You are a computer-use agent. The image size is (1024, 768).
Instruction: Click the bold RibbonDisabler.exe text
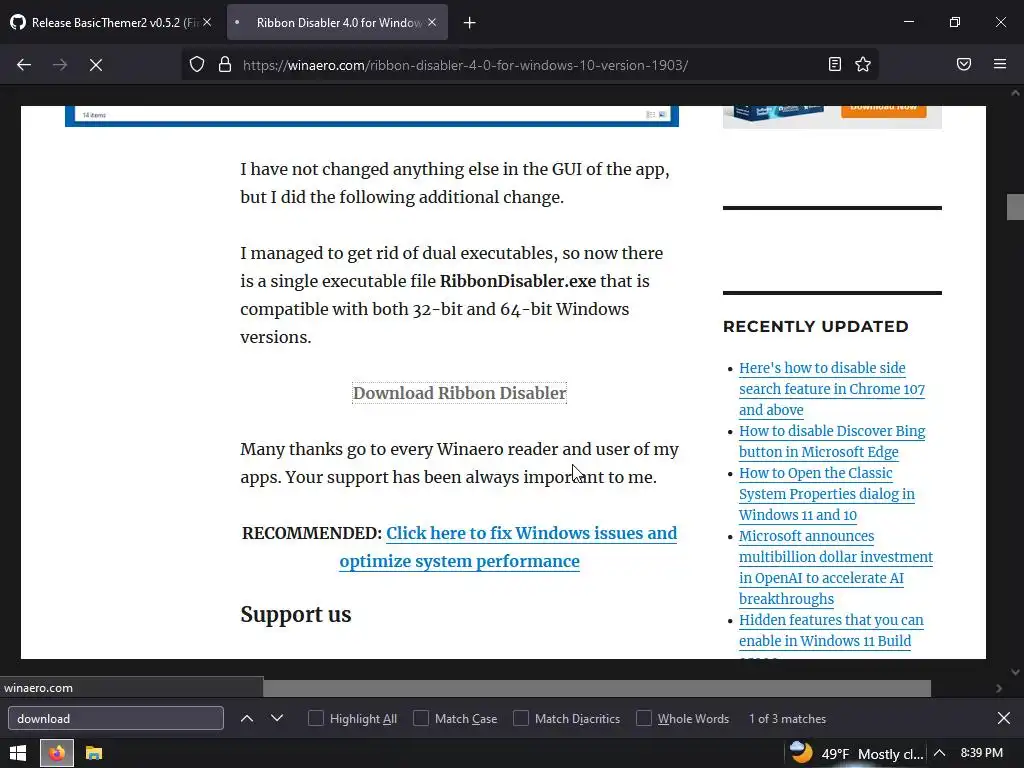click(518, 281)
